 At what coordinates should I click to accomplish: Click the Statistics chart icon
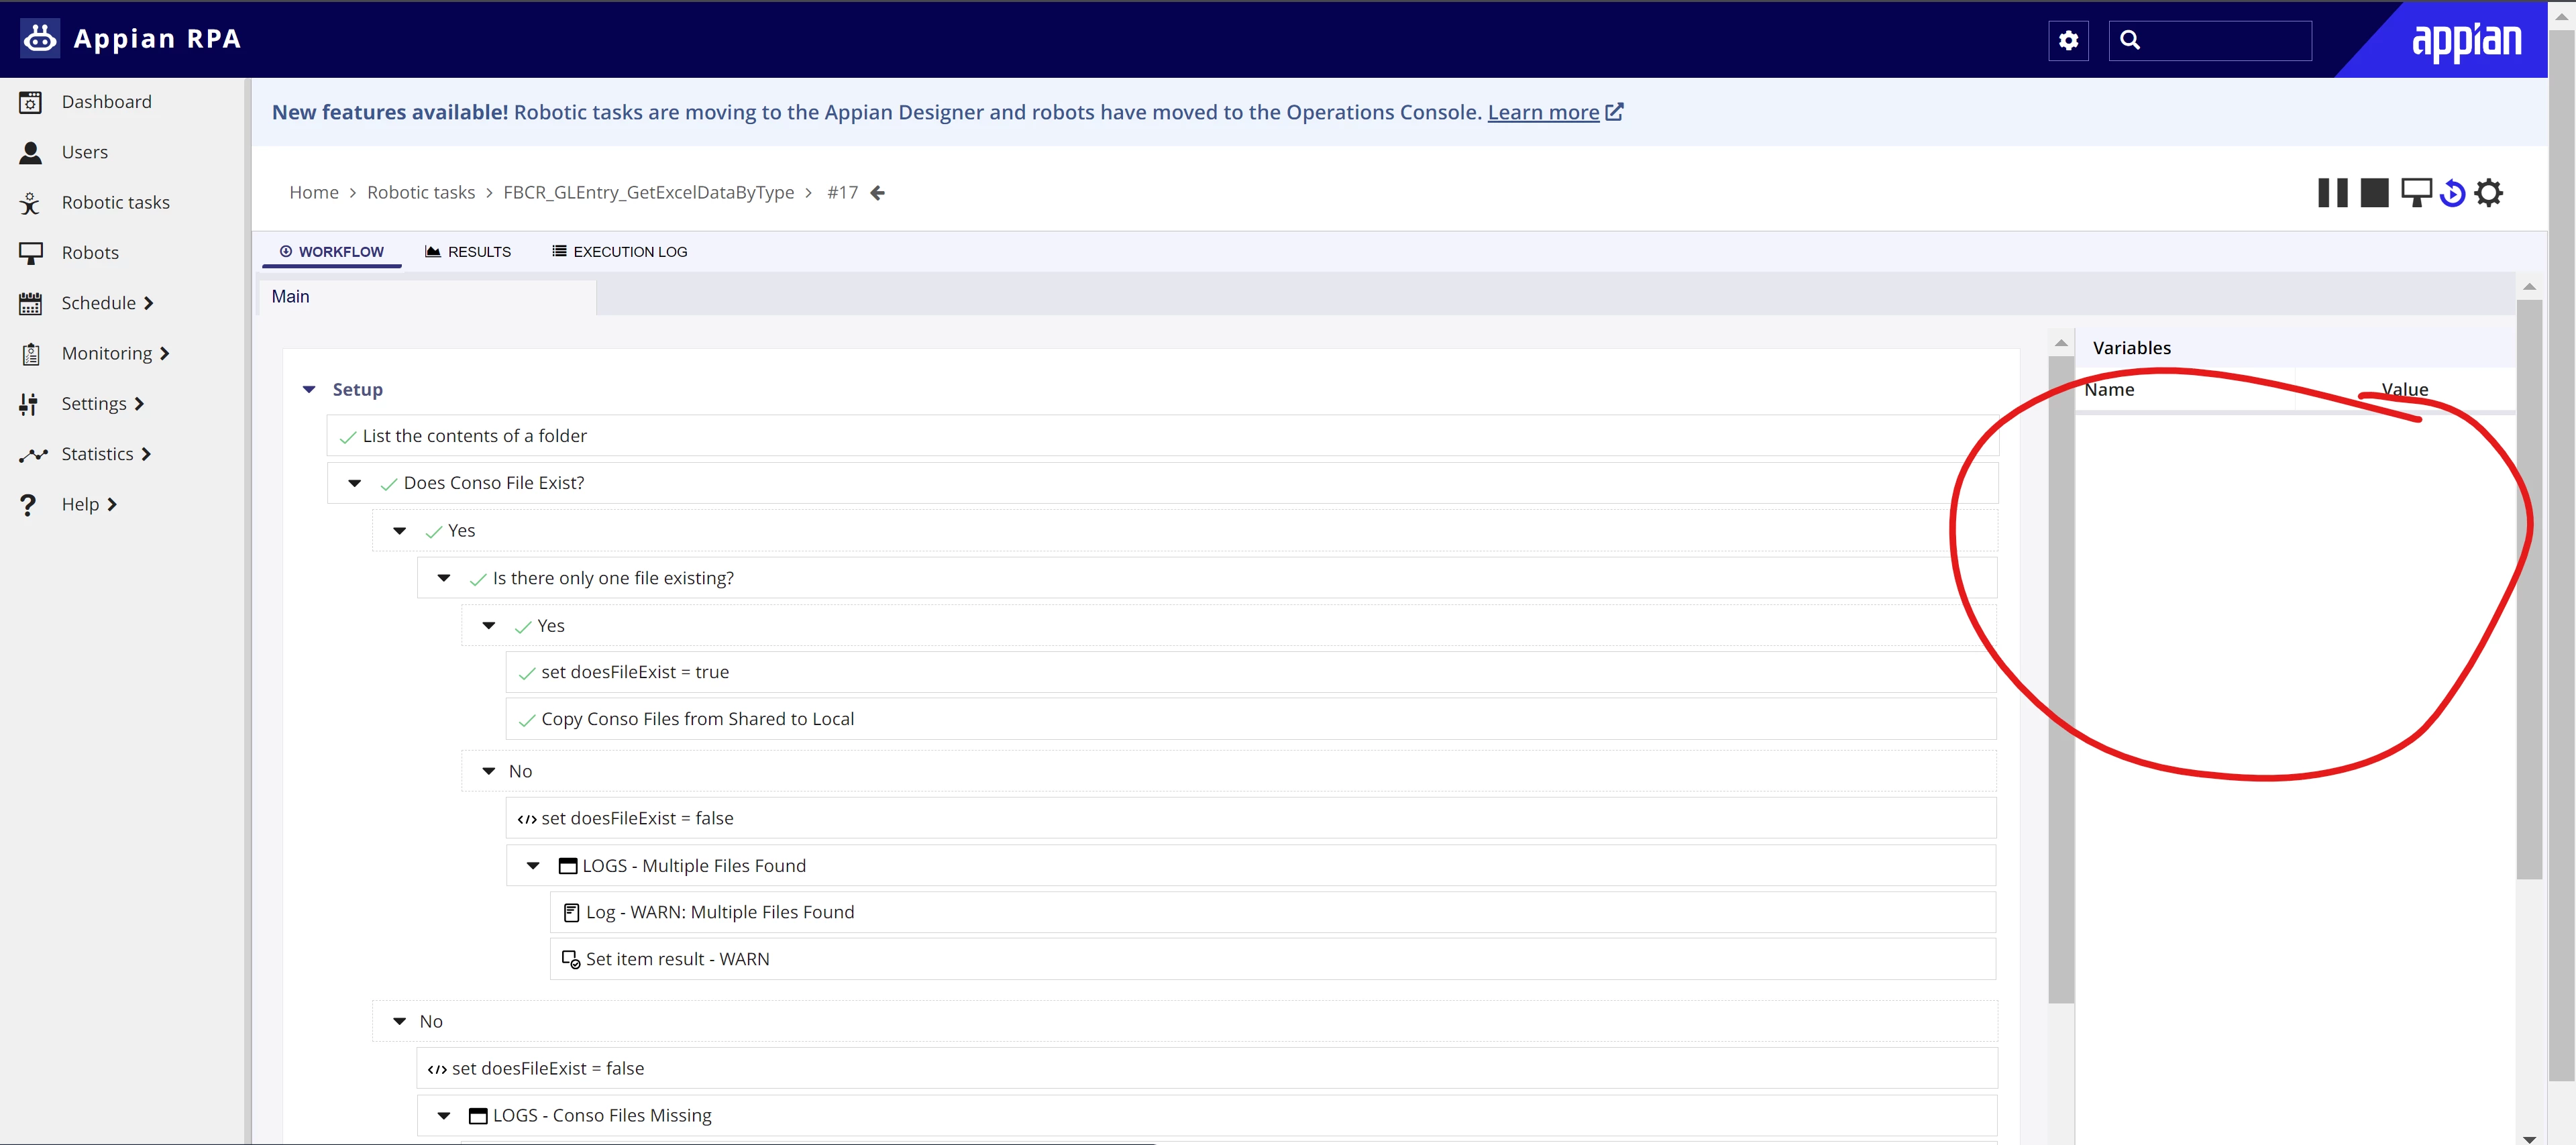click(x=33, y=455)
